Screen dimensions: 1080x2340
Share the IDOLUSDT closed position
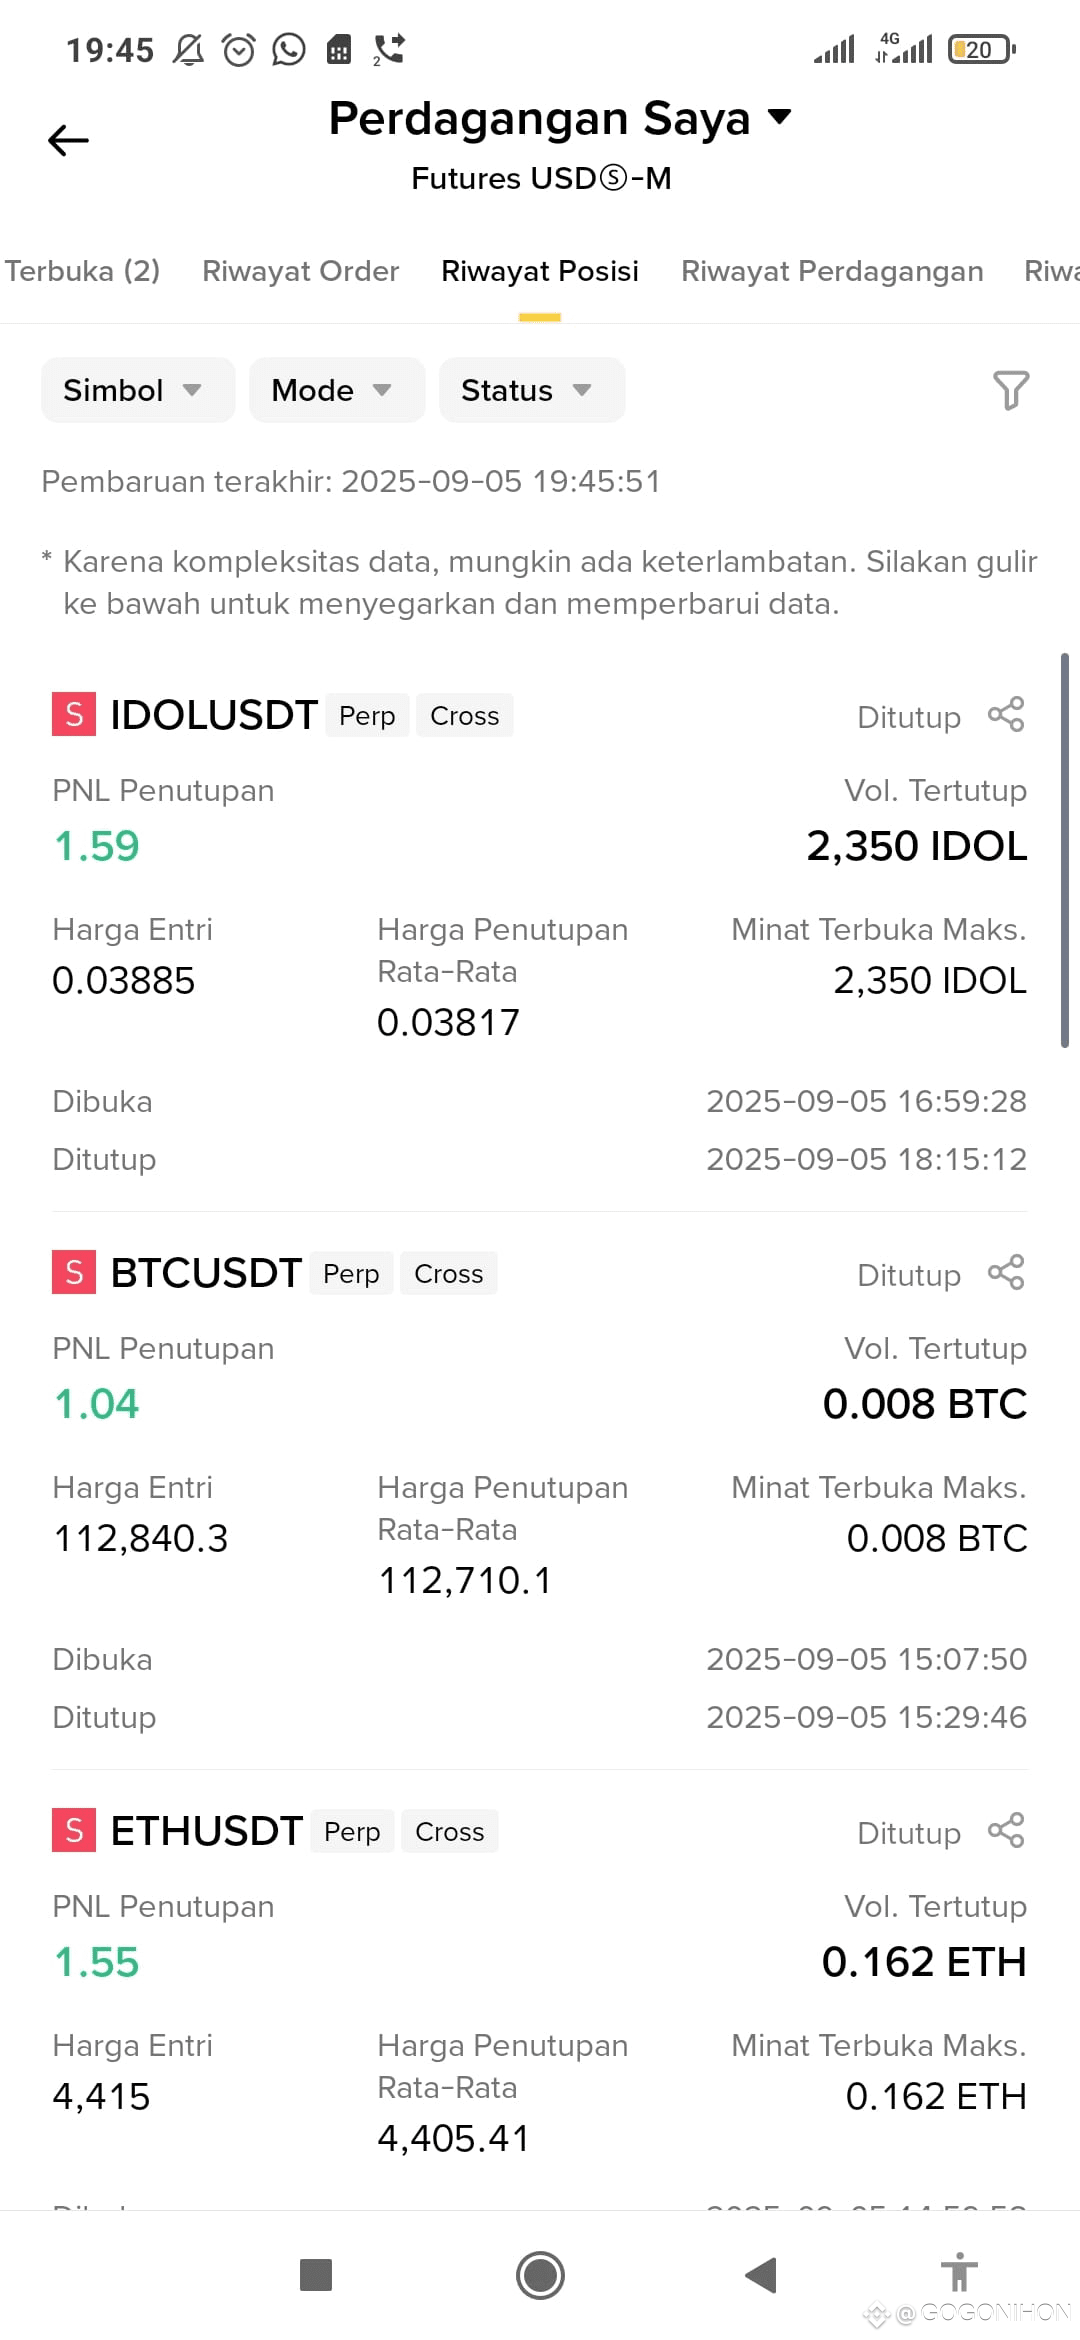click(x=1006, y=715)
